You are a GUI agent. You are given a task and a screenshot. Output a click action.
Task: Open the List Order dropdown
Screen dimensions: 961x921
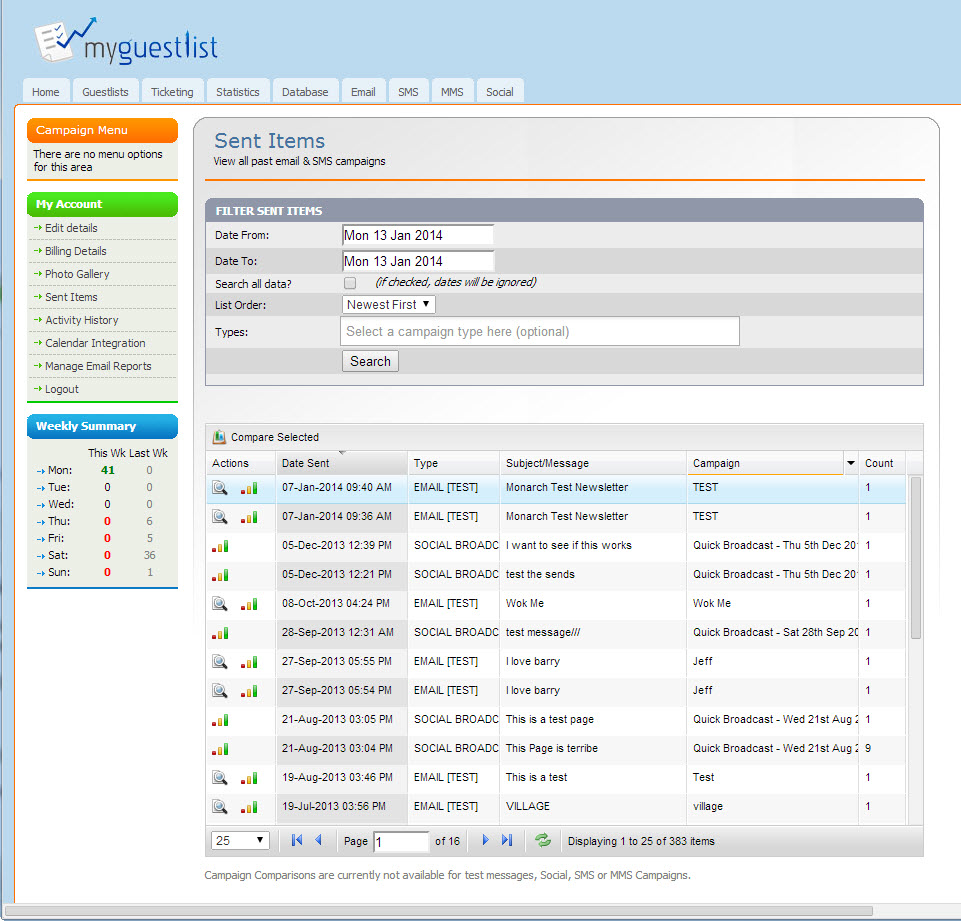[x=389, y=304]
